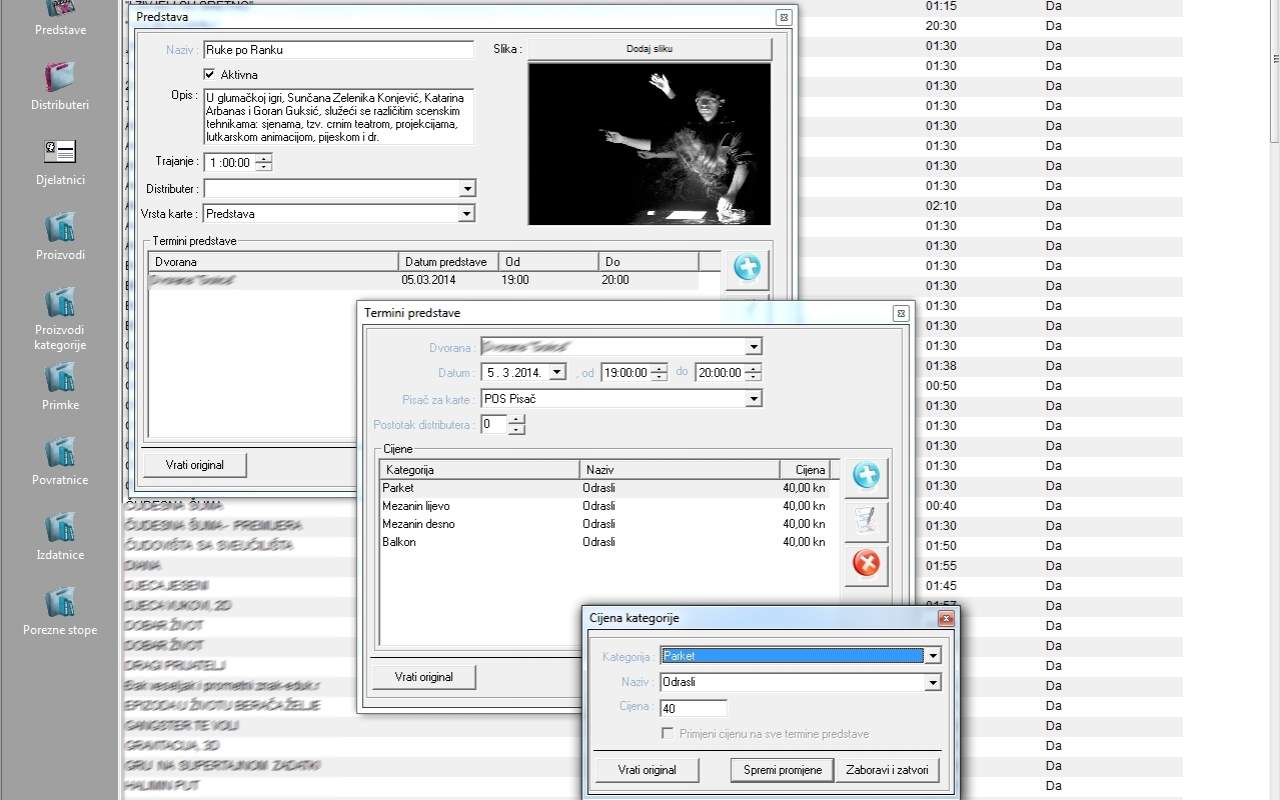Open the Djelatnici sidebar icon

[x=59, y=153]
